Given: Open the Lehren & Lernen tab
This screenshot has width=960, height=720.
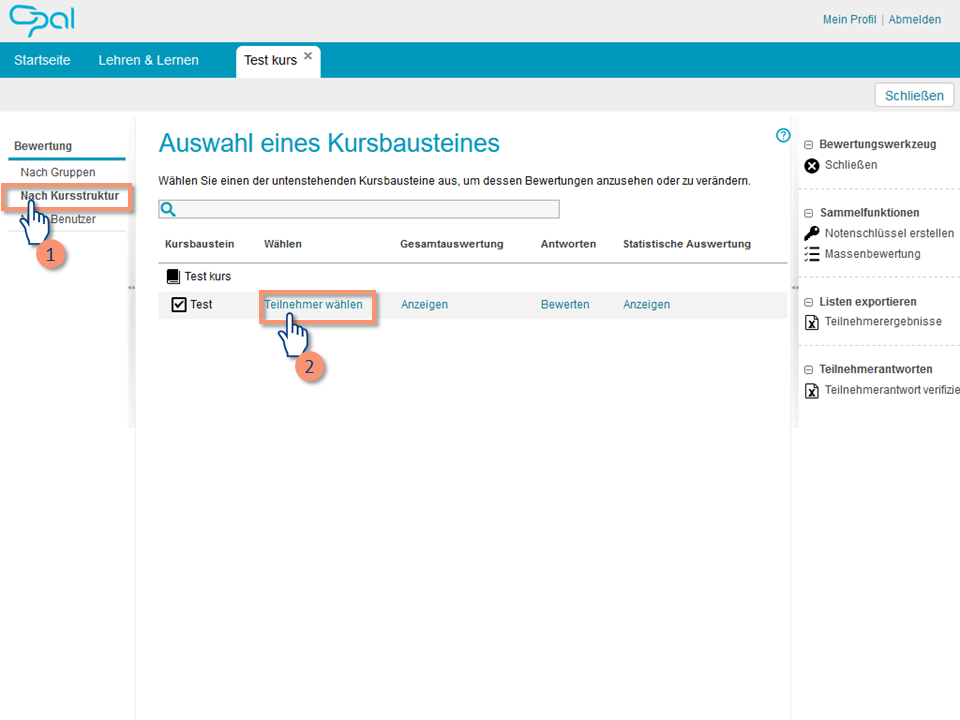Looking at the screenshot, I should tap(149, 60).
